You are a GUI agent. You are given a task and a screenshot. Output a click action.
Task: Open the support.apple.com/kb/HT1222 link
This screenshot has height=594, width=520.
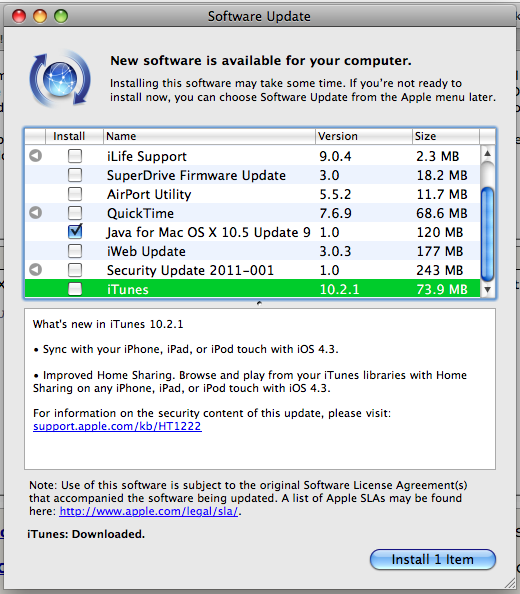pos(117,426)
